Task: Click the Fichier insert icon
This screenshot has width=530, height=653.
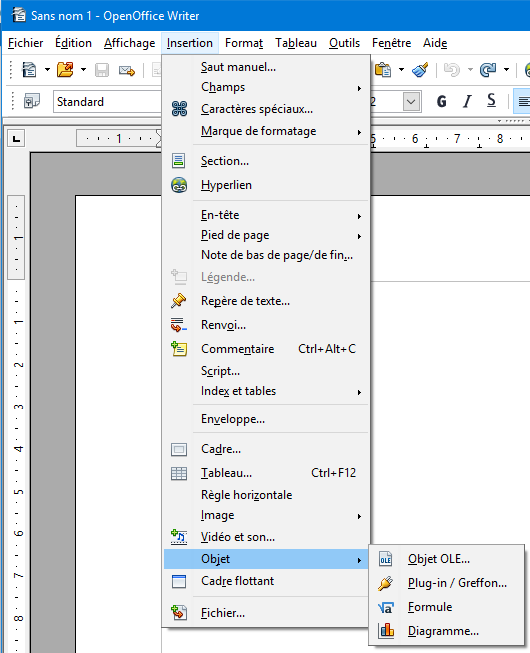Action: click(x=179, y=613)
